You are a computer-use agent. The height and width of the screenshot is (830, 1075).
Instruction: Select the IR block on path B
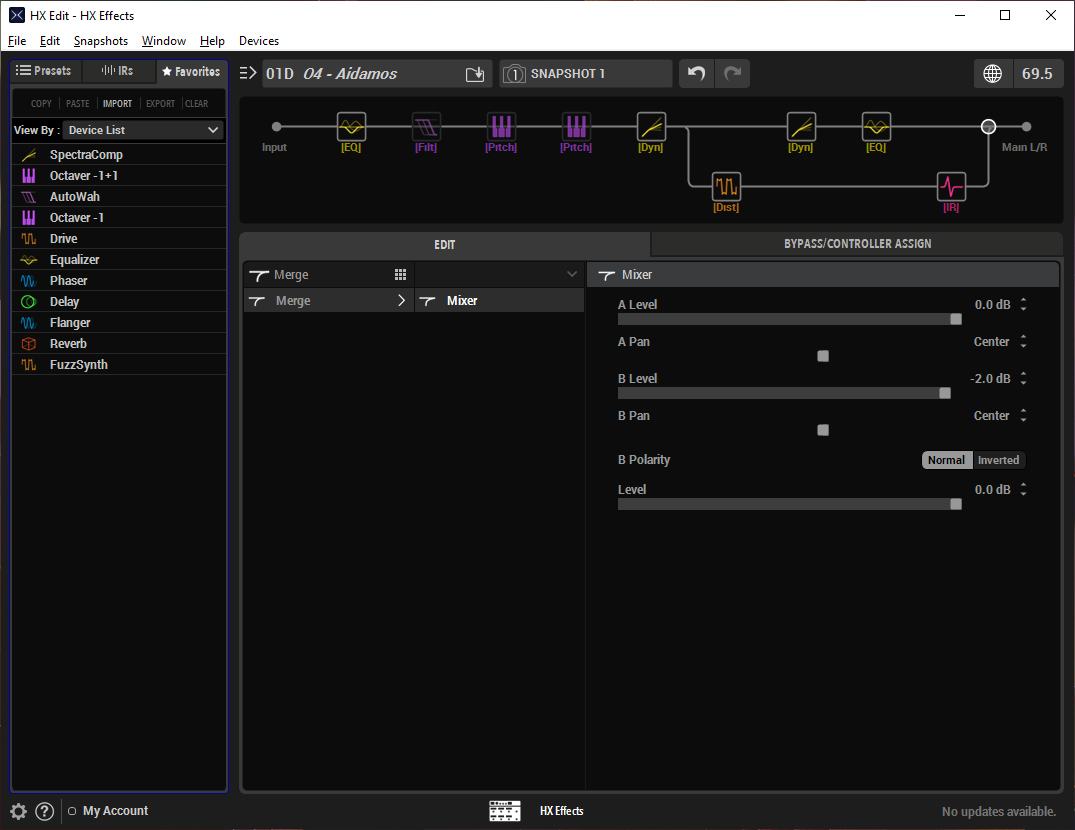(x=952, y=186)
